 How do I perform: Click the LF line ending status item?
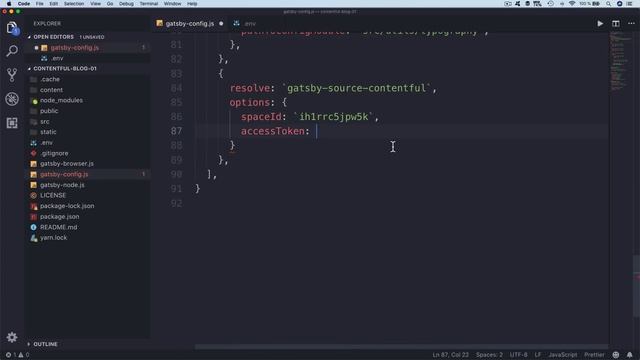(538, 355)
